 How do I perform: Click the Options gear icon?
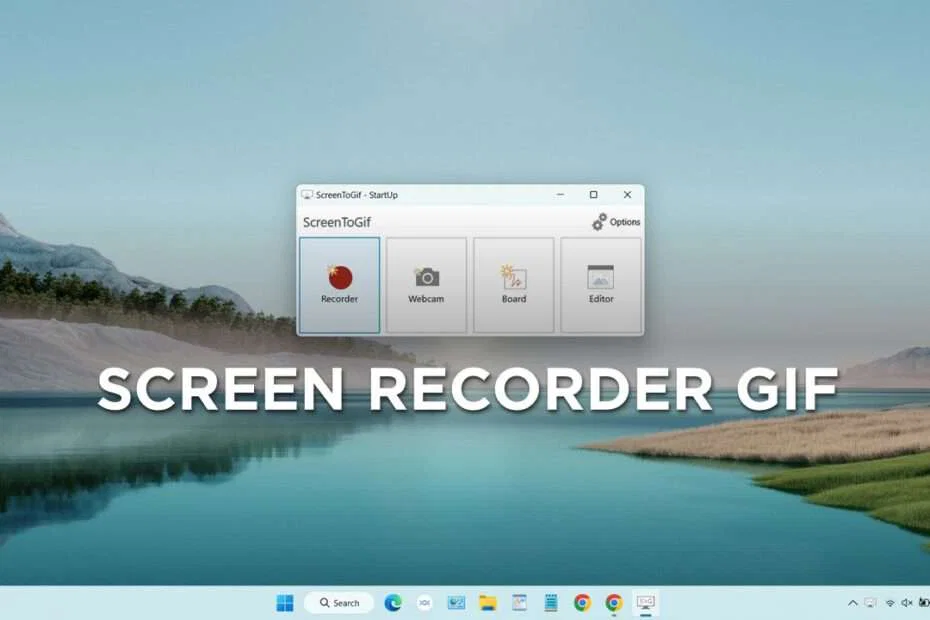click(601, 222)
